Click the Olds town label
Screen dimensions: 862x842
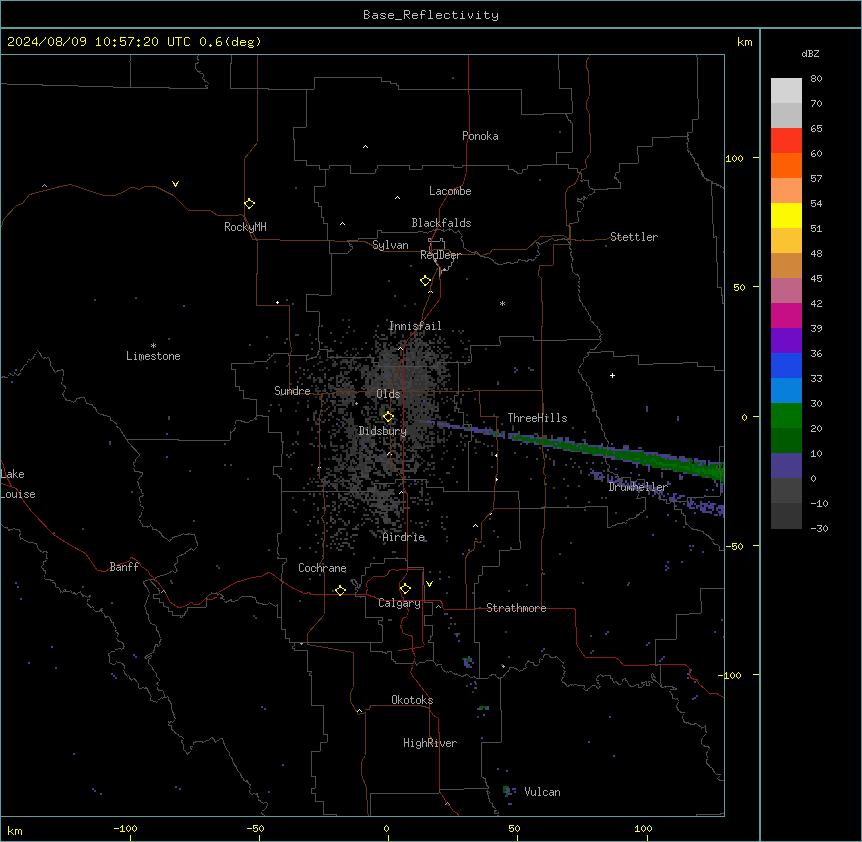tap(388, 394)
